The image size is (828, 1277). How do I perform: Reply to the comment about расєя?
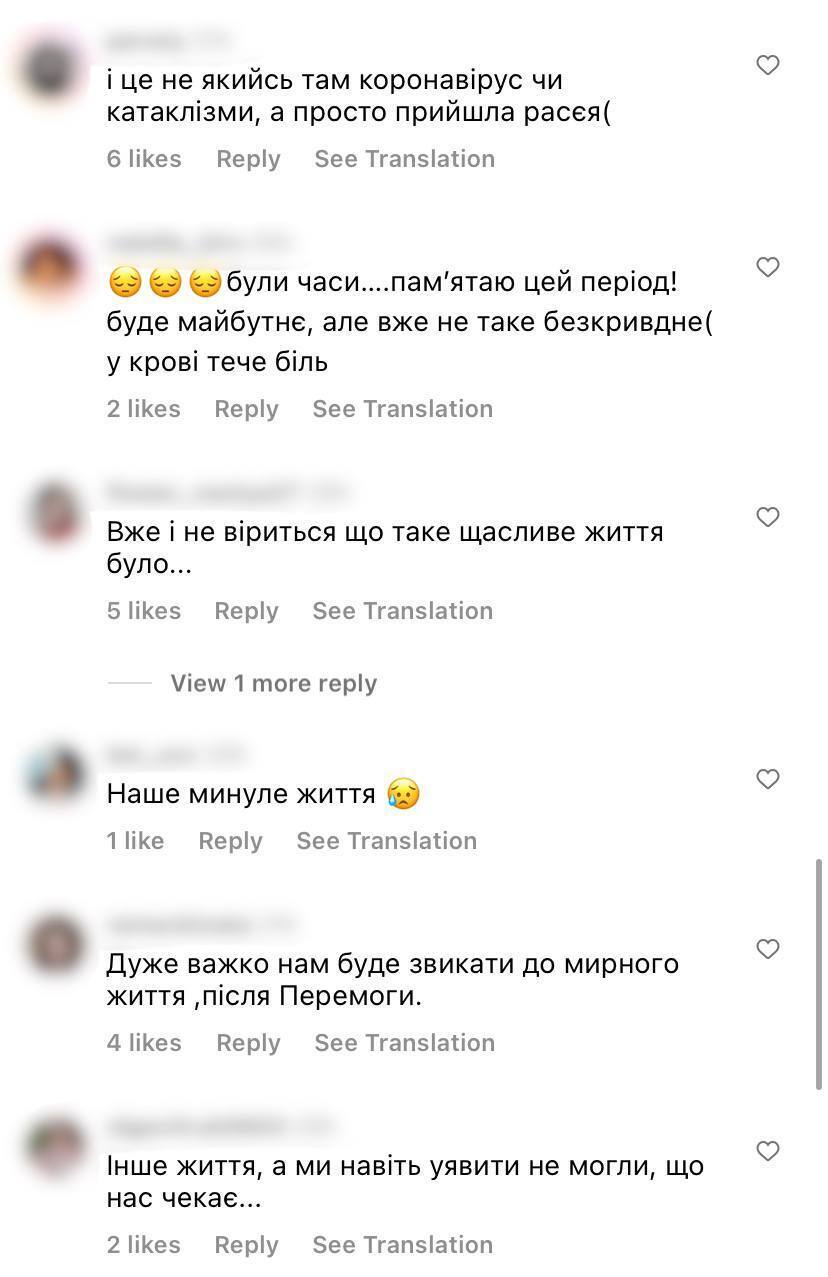click(248, 158)
